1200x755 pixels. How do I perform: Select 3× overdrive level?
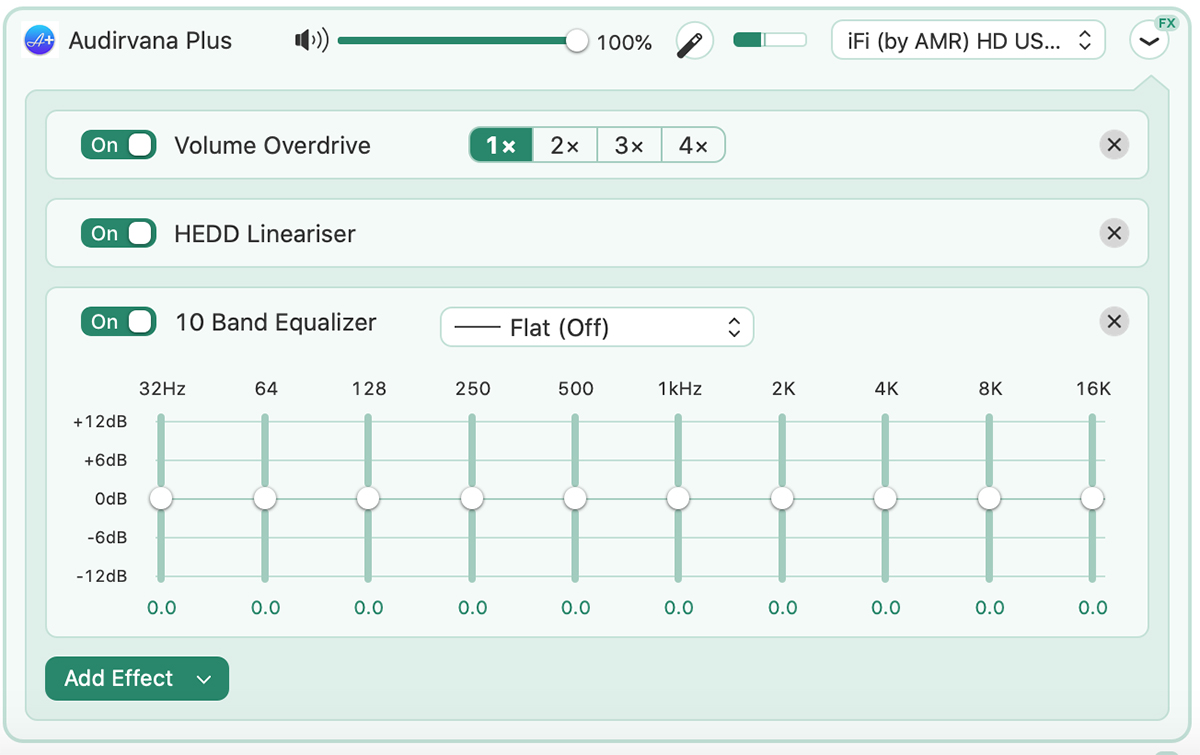tap(629, 145)
